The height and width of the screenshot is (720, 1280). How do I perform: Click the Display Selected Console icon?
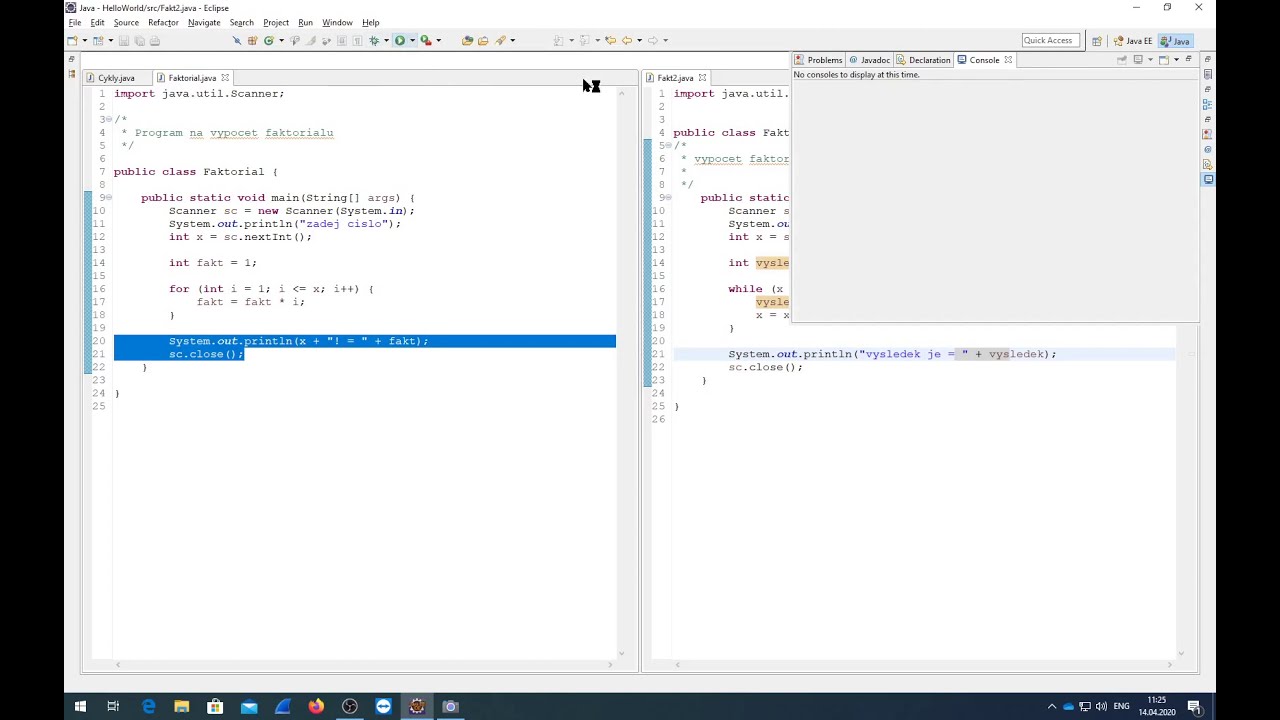[1138, 59]
